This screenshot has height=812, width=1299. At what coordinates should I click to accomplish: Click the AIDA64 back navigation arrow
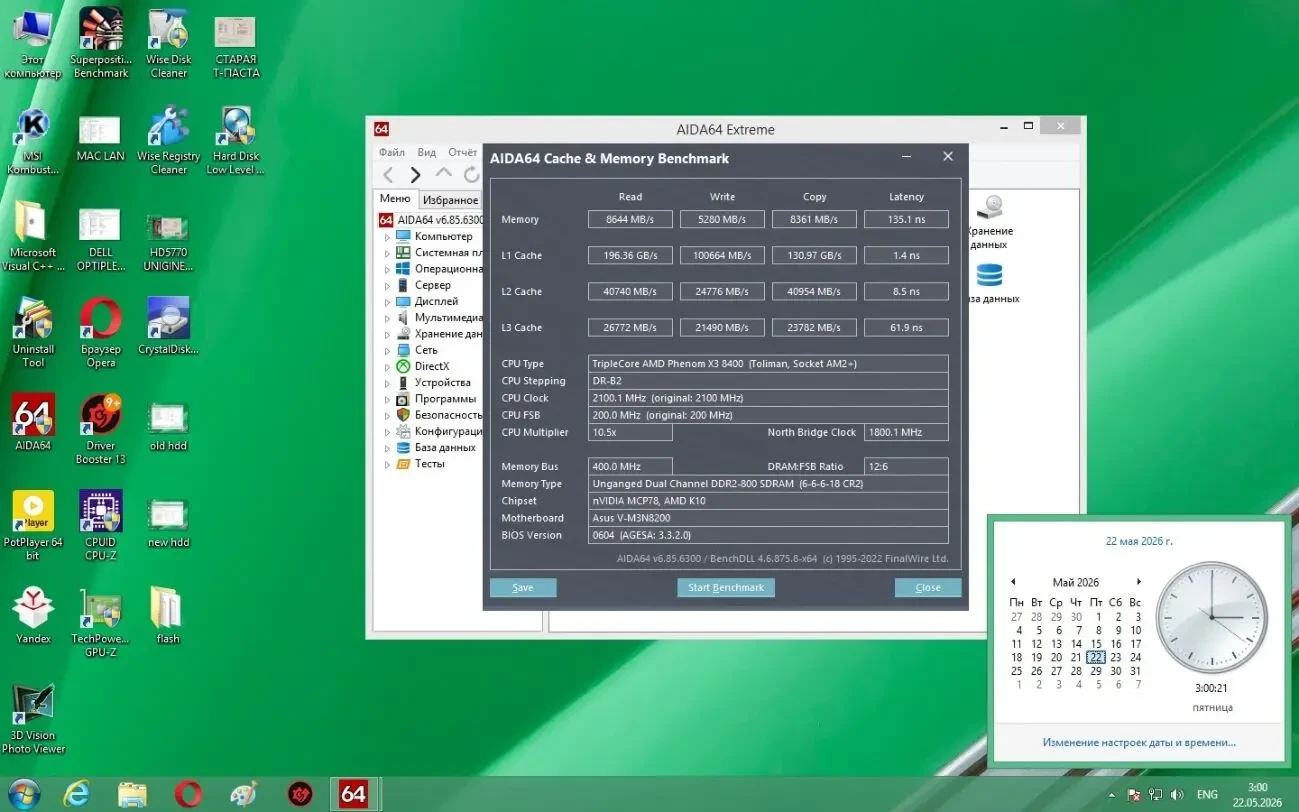coord(388,175)
